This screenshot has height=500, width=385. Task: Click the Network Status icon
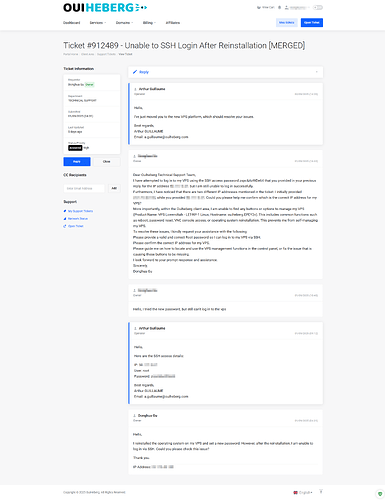65,219
